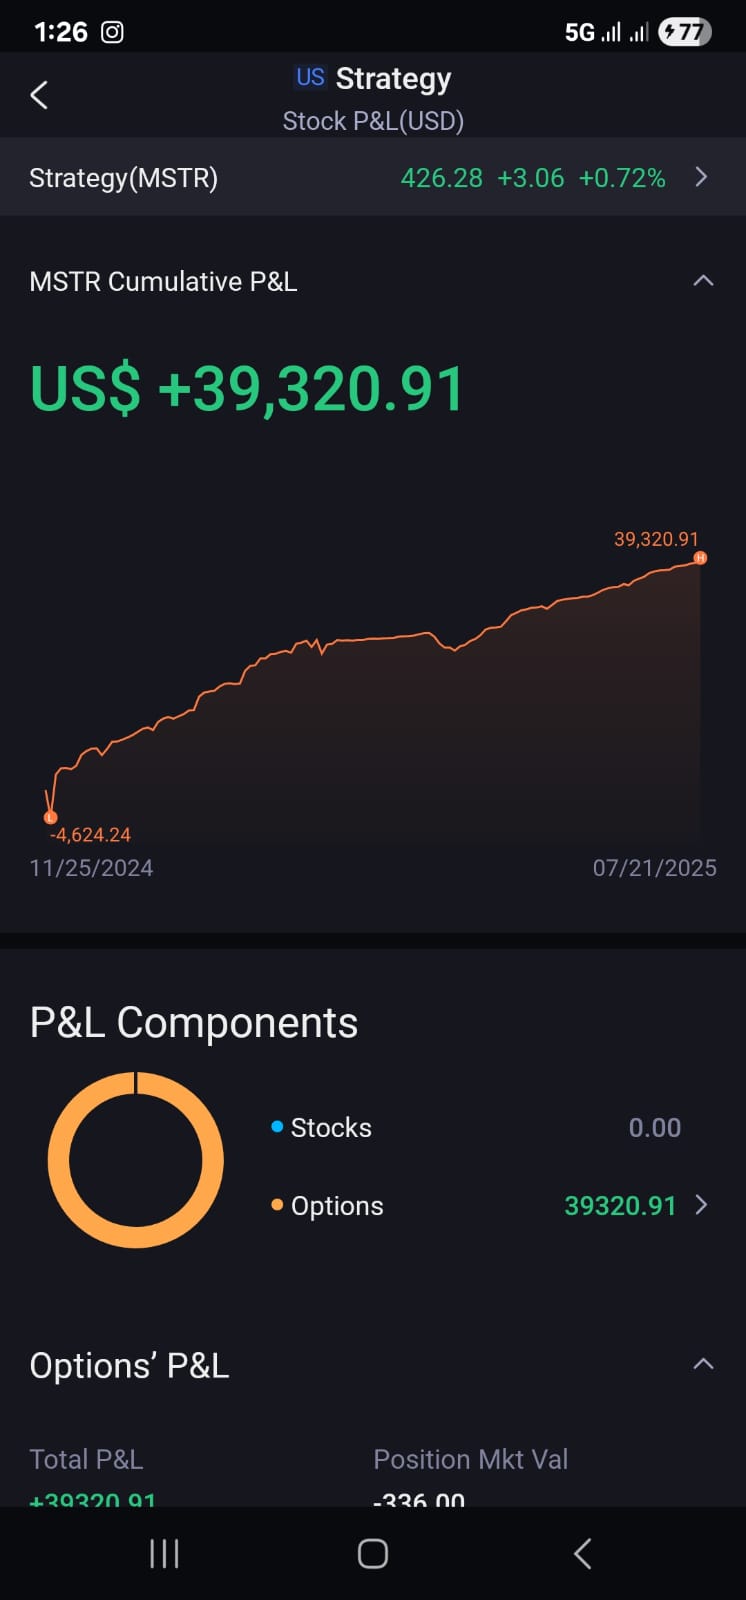Screen dimensions: 746x1600
Task: Tap the battery indicator in status bar
Action: 685,32
